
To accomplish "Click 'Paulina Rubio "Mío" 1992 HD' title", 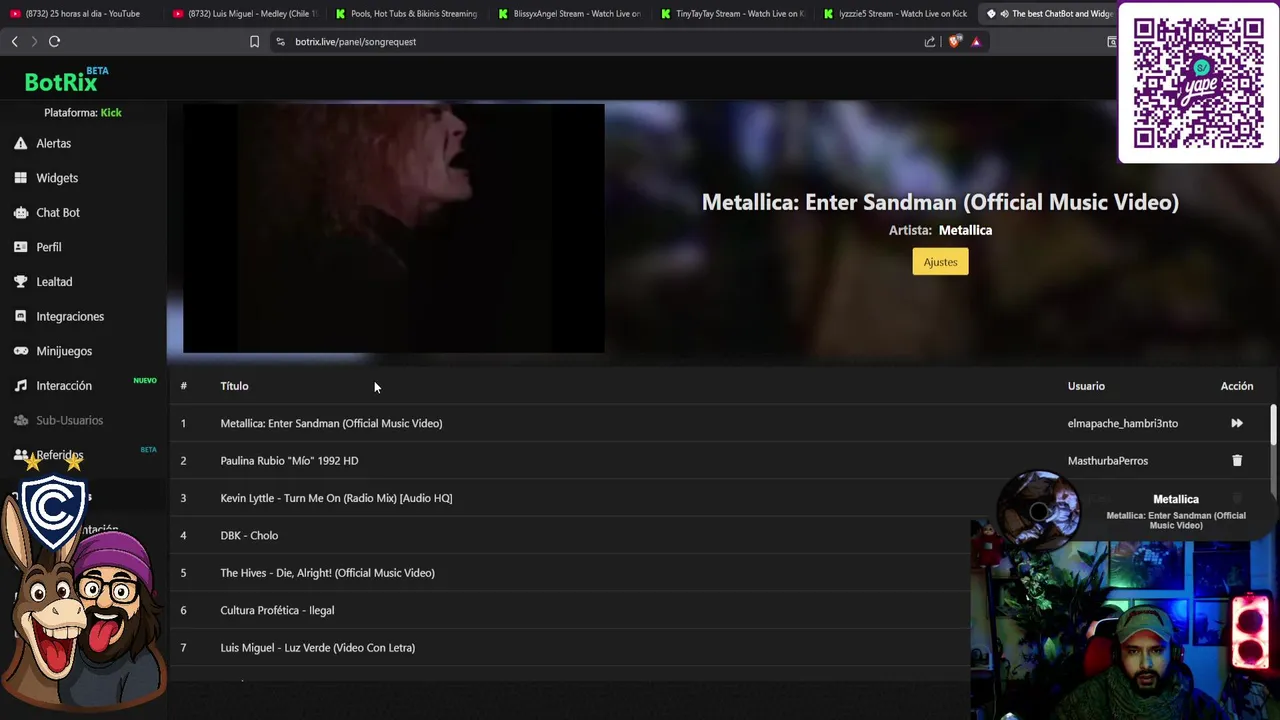I will (289, 461).
